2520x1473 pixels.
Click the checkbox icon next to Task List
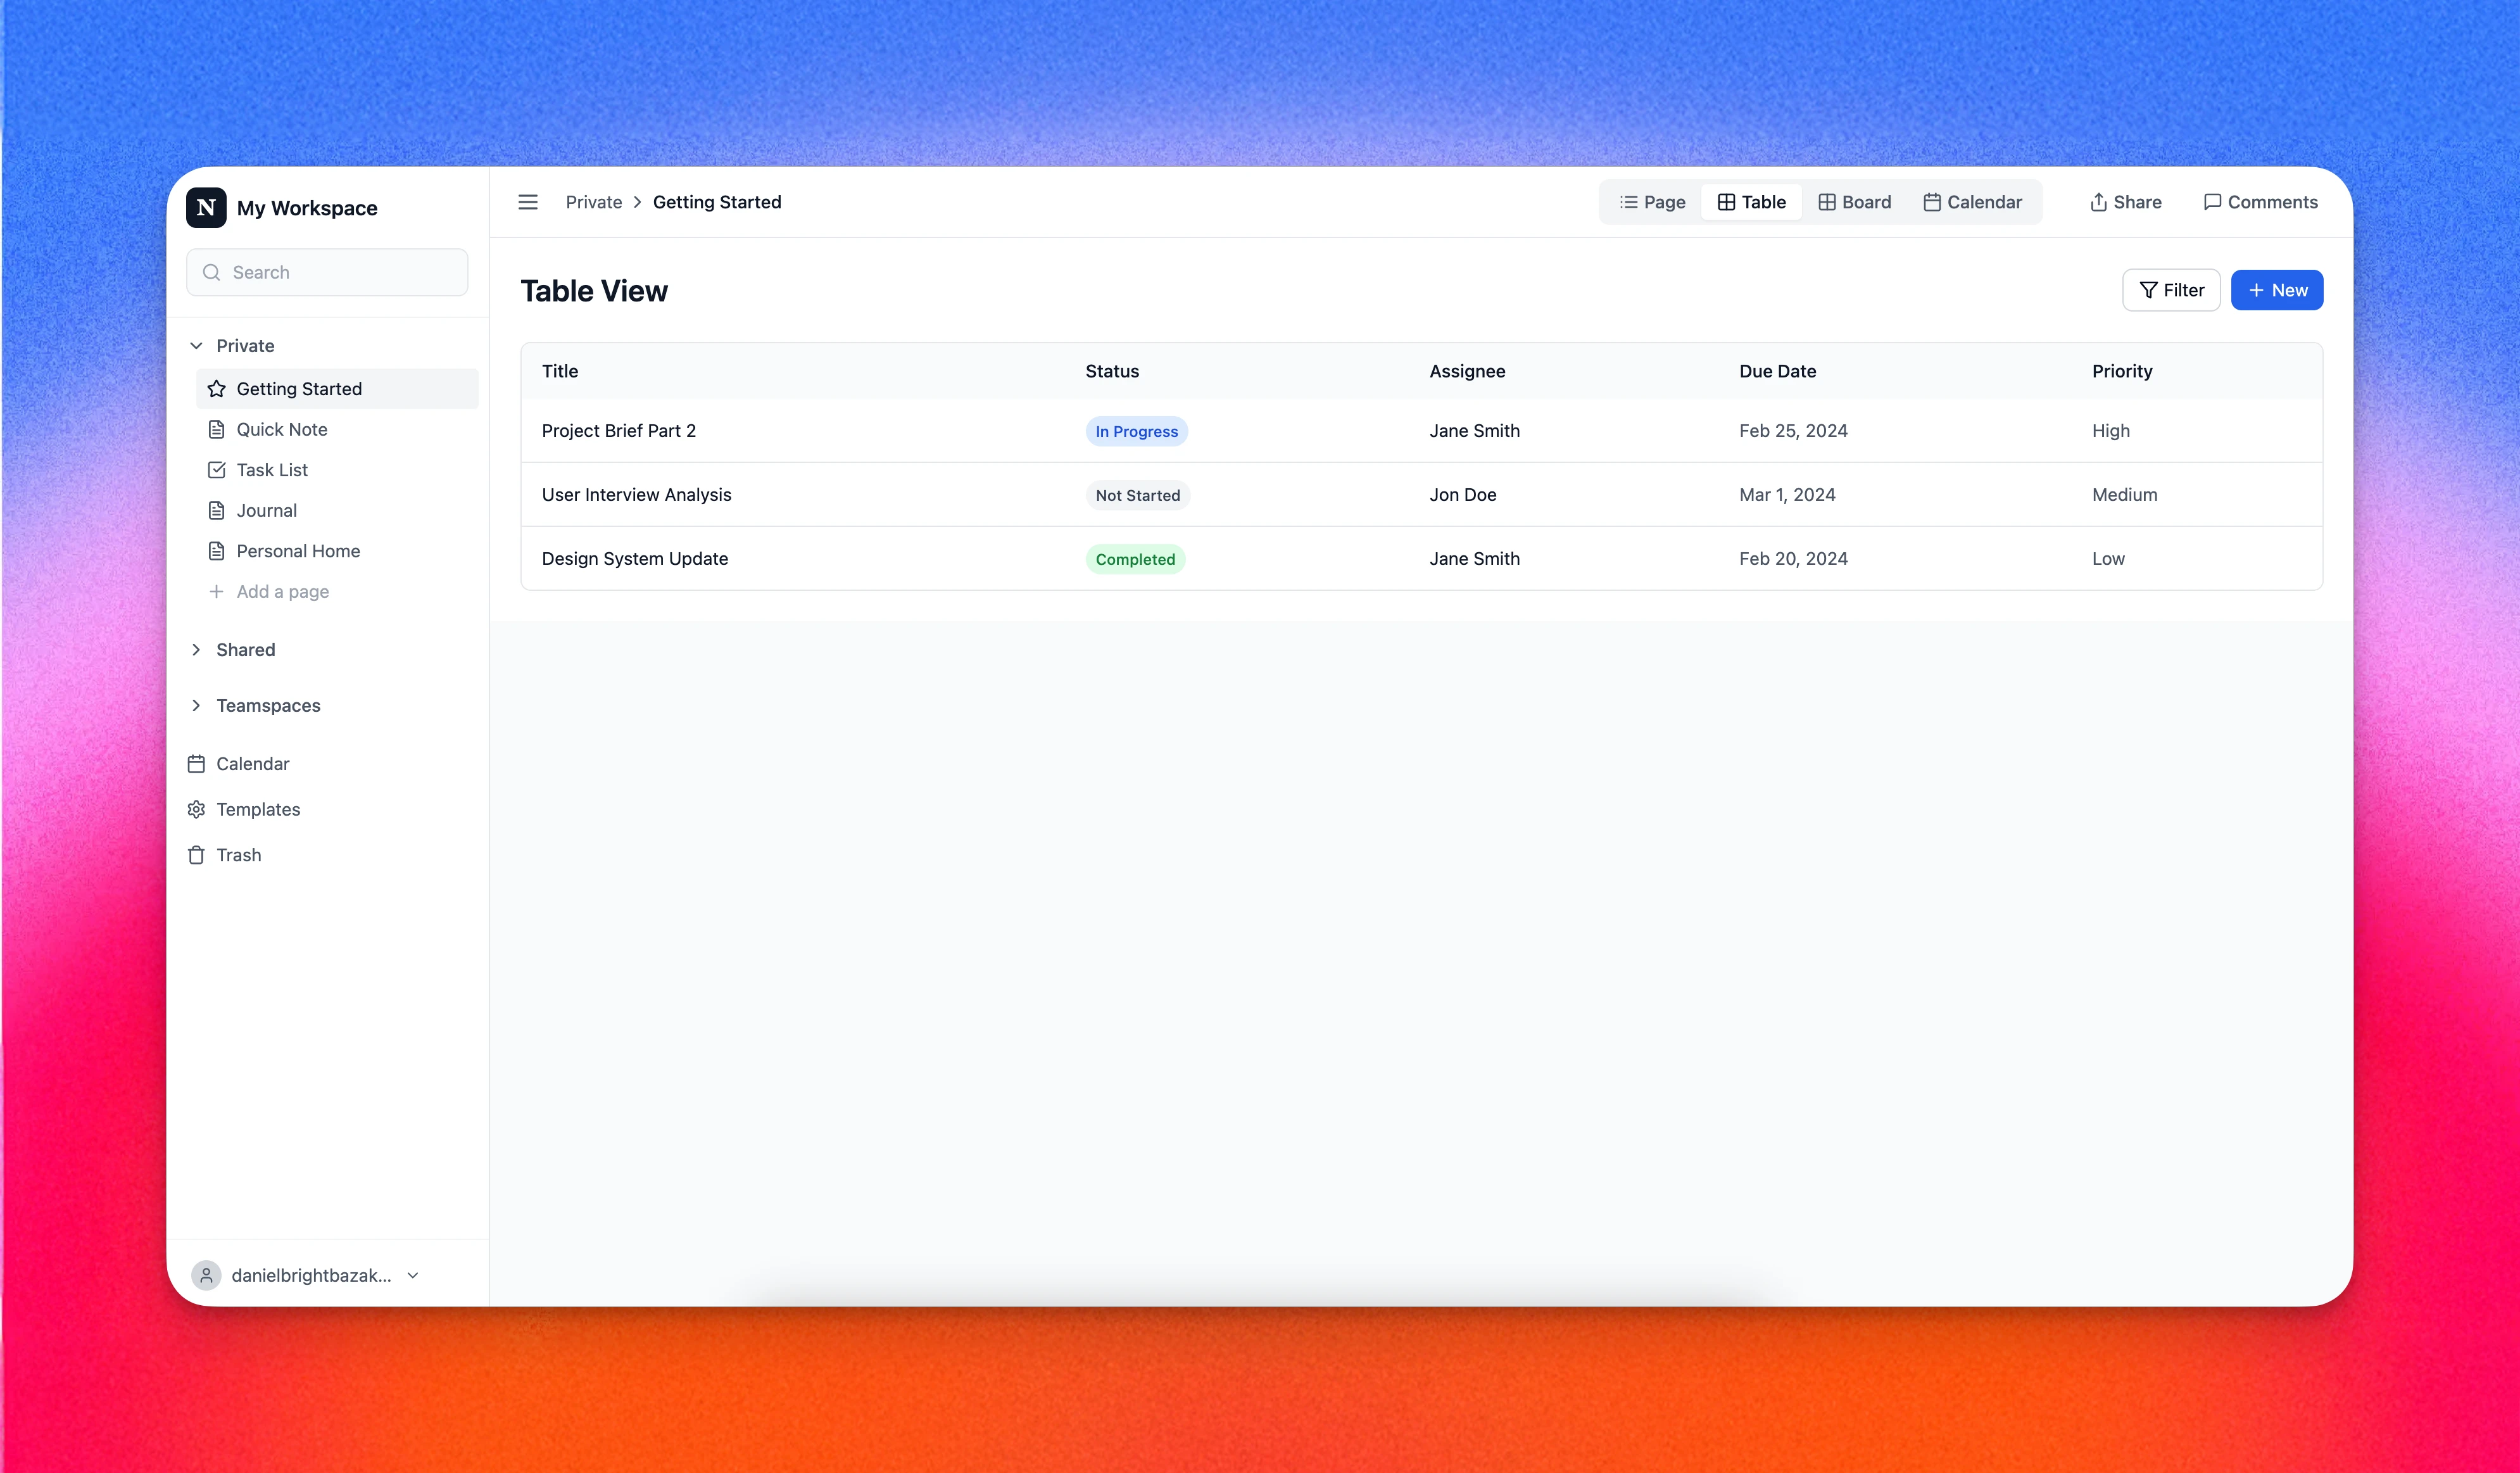click(216, 470)
